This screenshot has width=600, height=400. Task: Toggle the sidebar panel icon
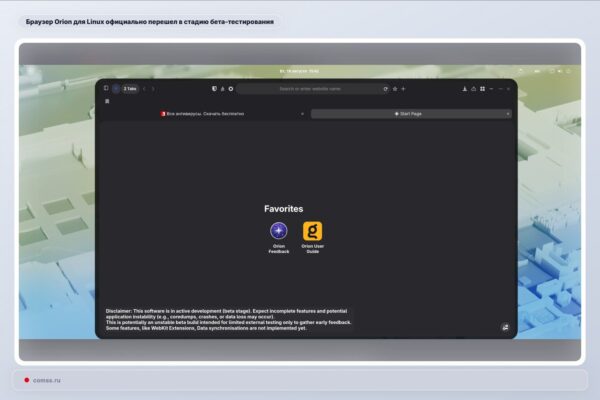tap(106, 88)
